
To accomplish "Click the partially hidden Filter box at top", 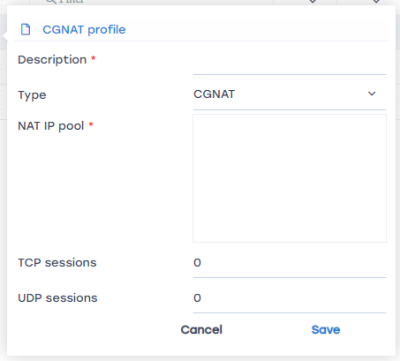I will tap(152, 2).
